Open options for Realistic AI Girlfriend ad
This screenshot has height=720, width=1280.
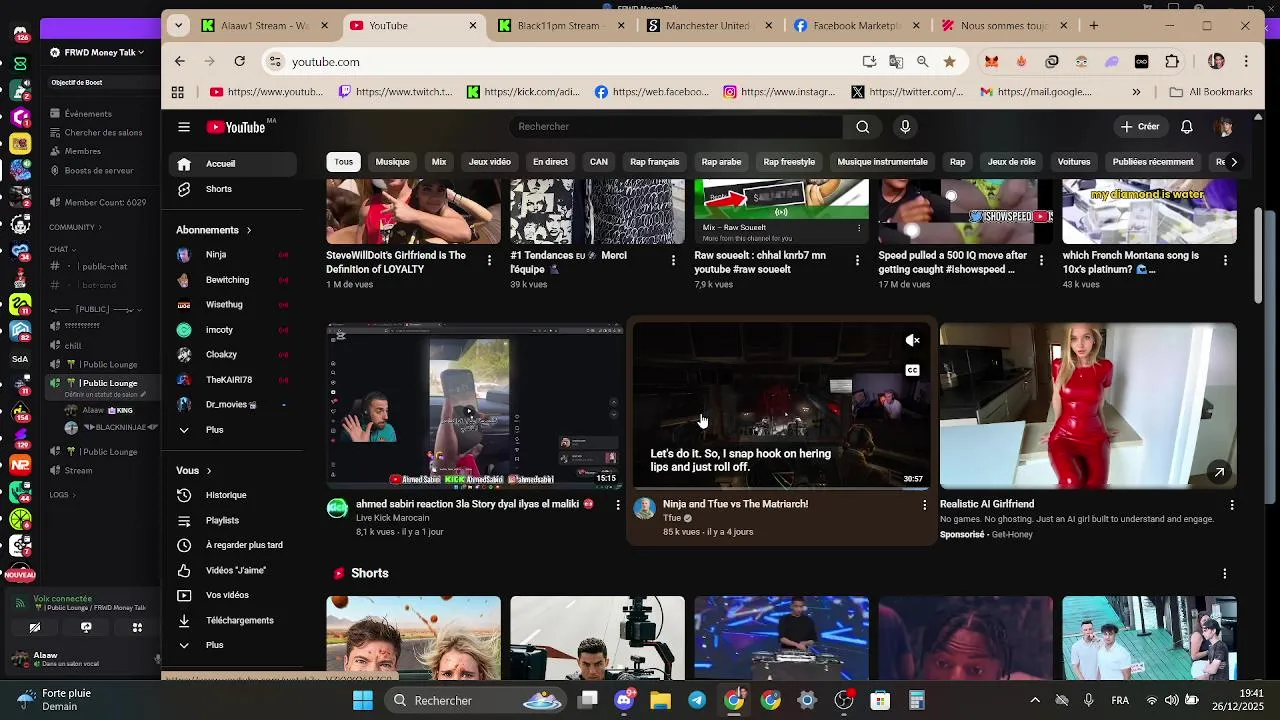click(x=1231, y=505)
